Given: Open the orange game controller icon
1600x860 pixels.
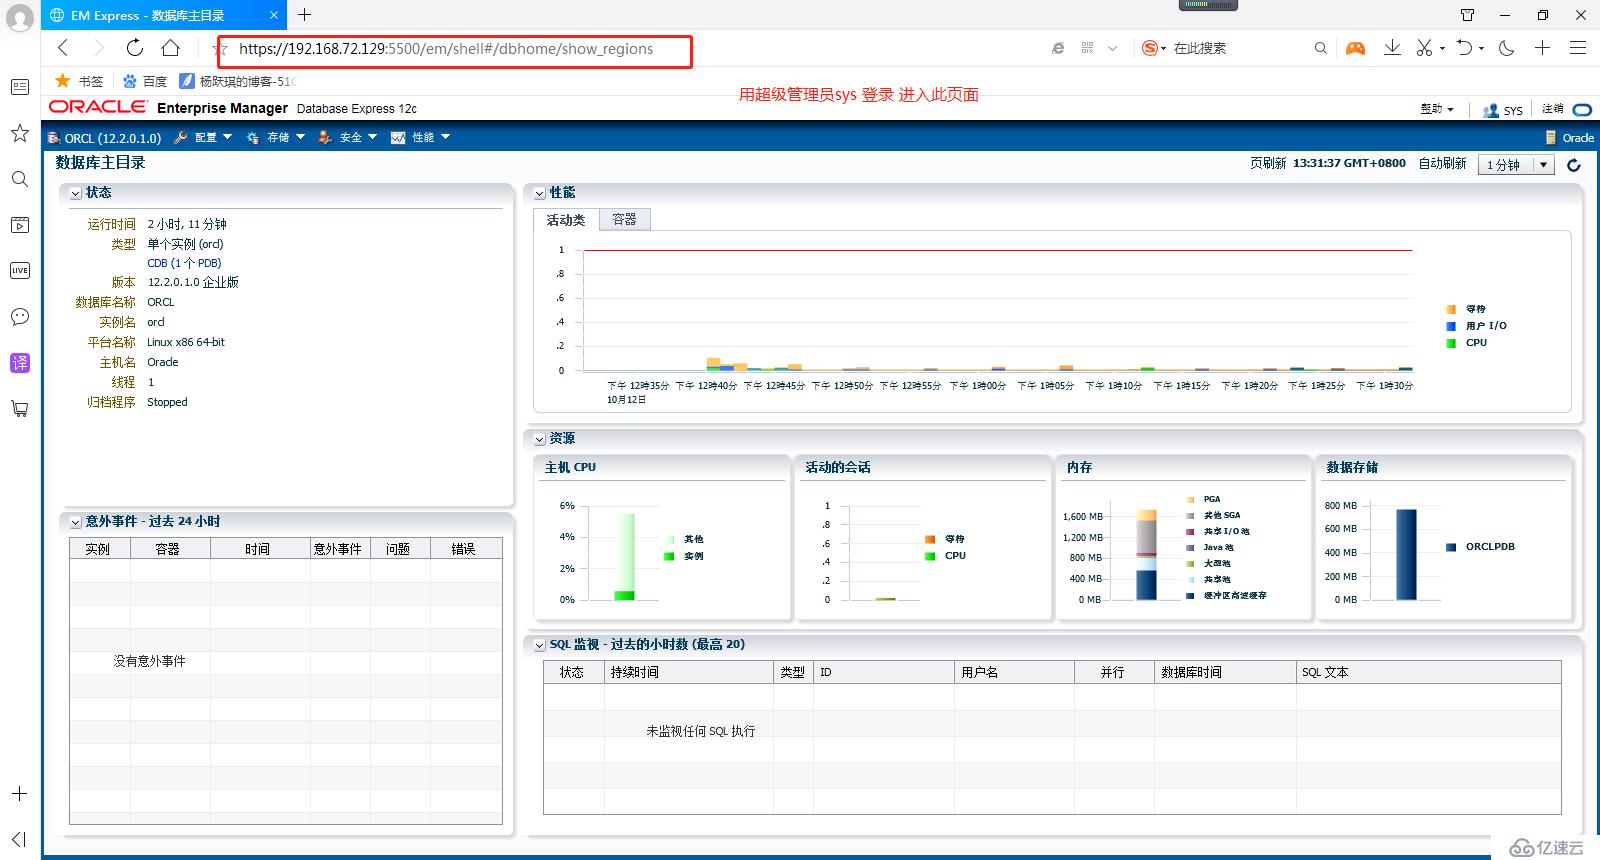Looking at the screenshot, I should point(1355,48).
